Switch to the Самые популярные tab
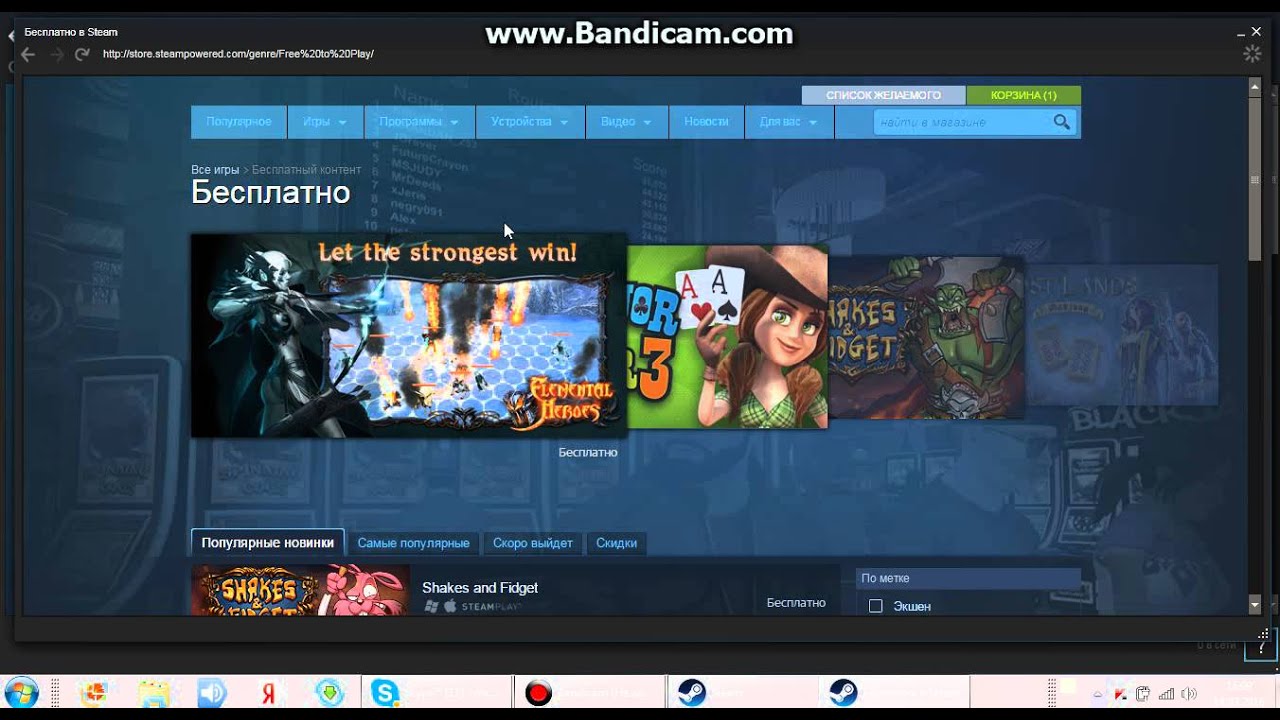This screenshot has width=1280, height=720. point(414,543)
